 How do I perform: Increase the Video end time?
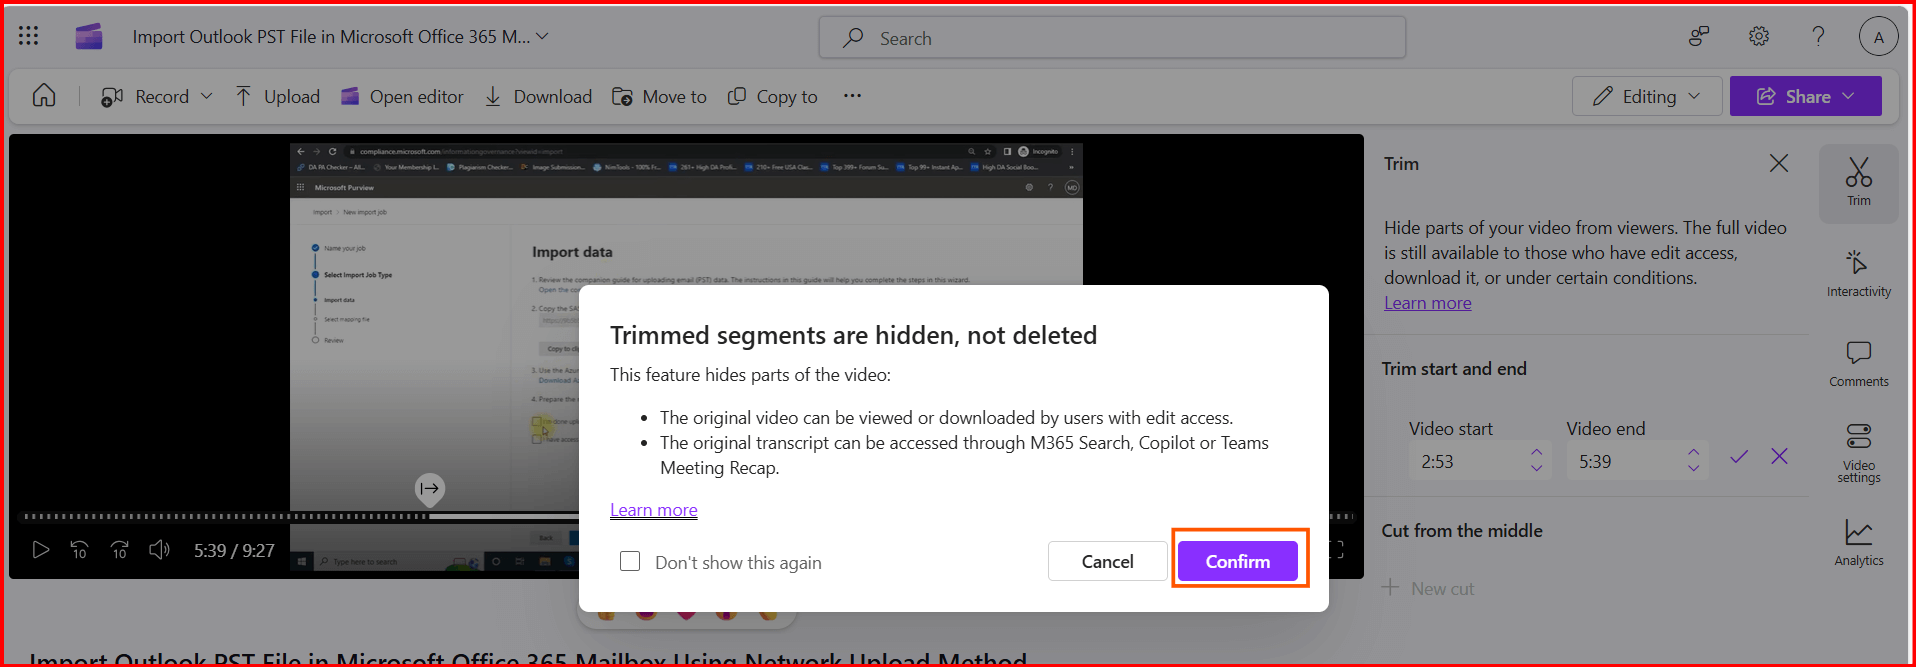[x=1694, y=453]
